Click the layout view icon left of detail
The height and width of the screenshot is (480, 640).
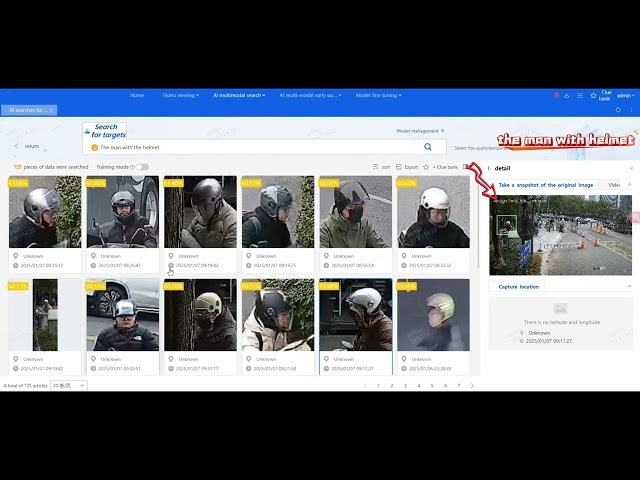pos(466,167)
